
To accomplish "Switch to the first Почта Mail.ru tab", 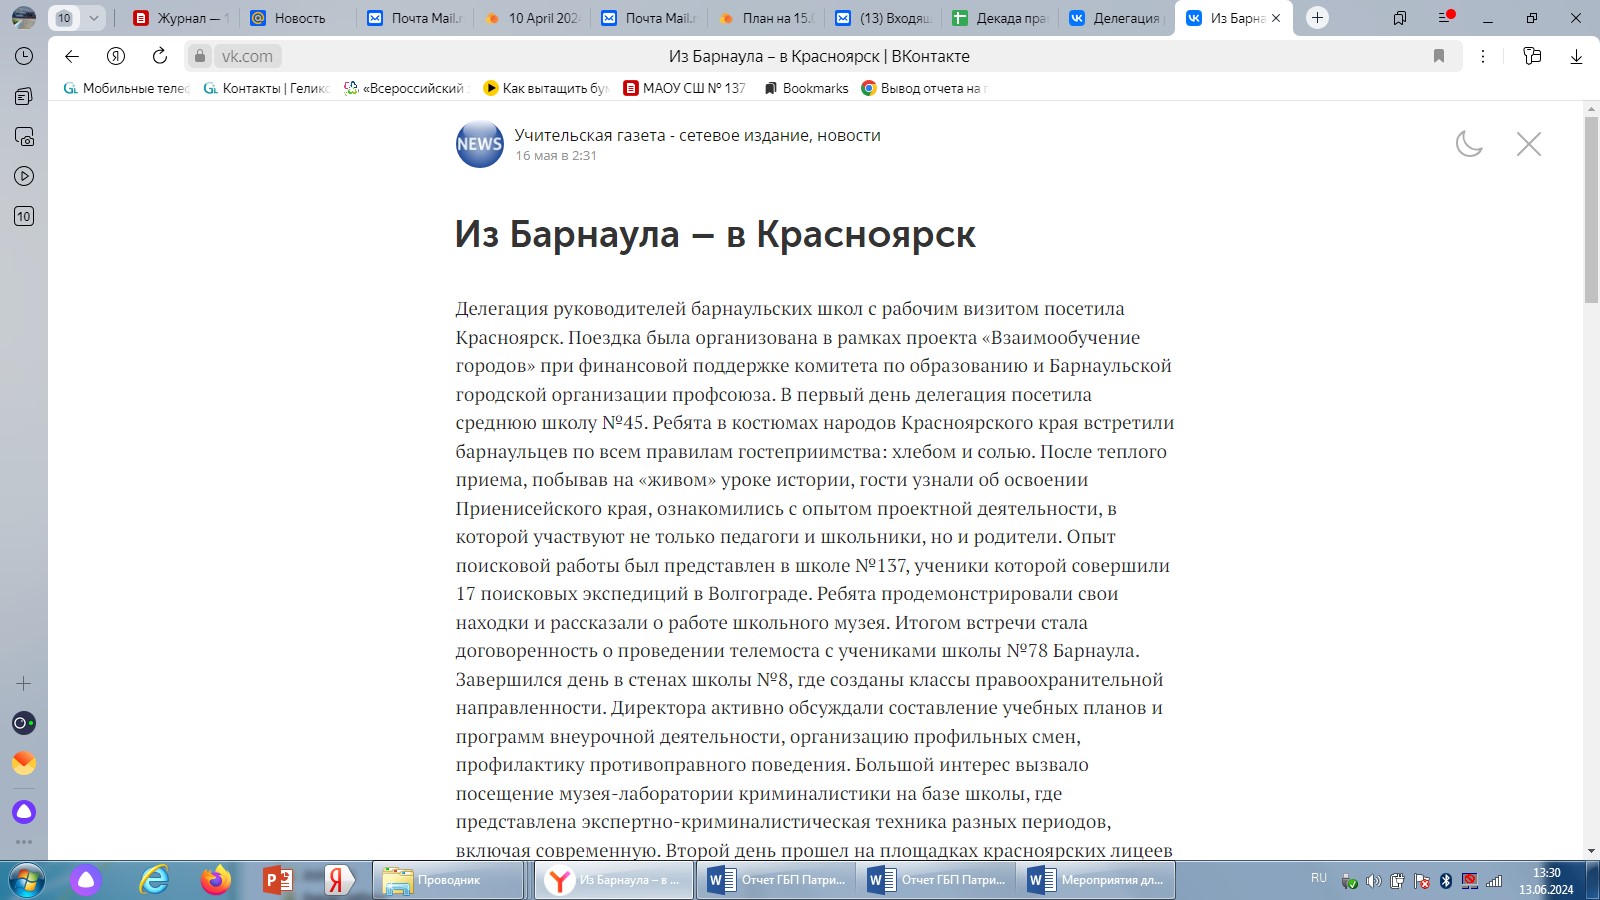I will [414, 18].
